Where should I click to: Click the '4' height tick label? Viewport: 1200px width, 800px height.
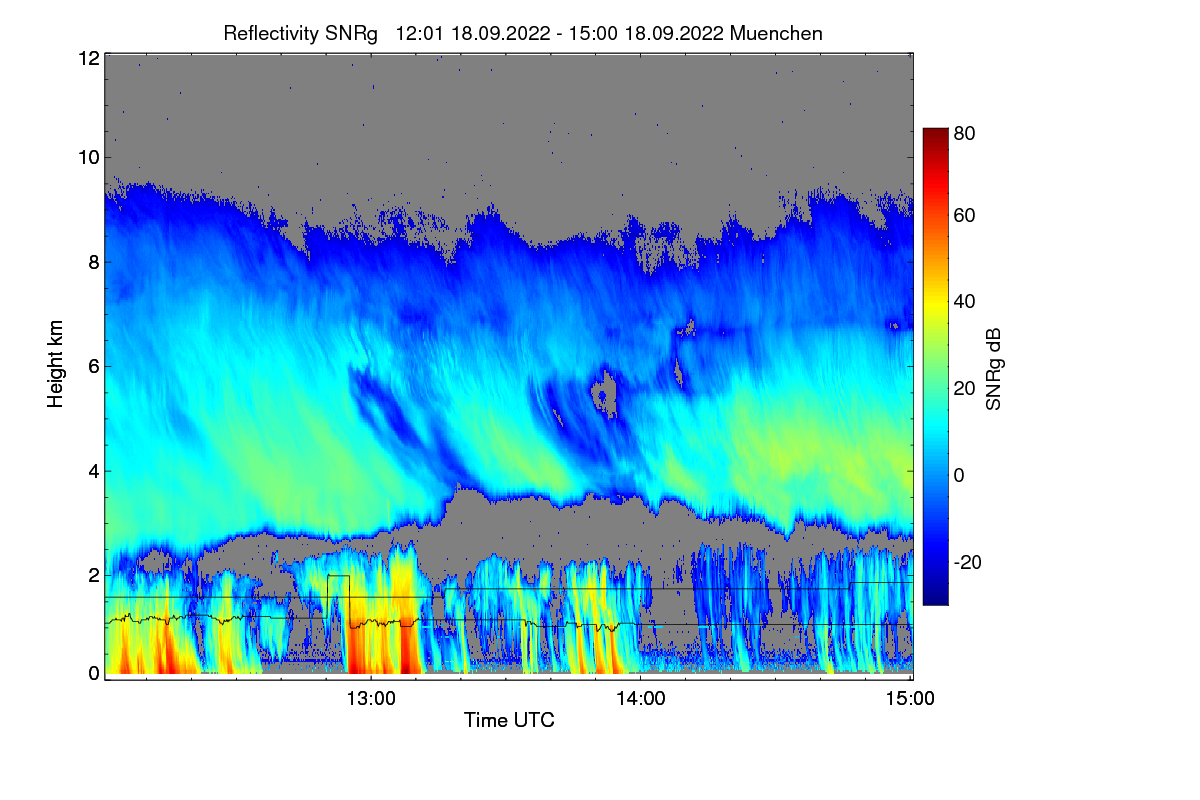94,470
